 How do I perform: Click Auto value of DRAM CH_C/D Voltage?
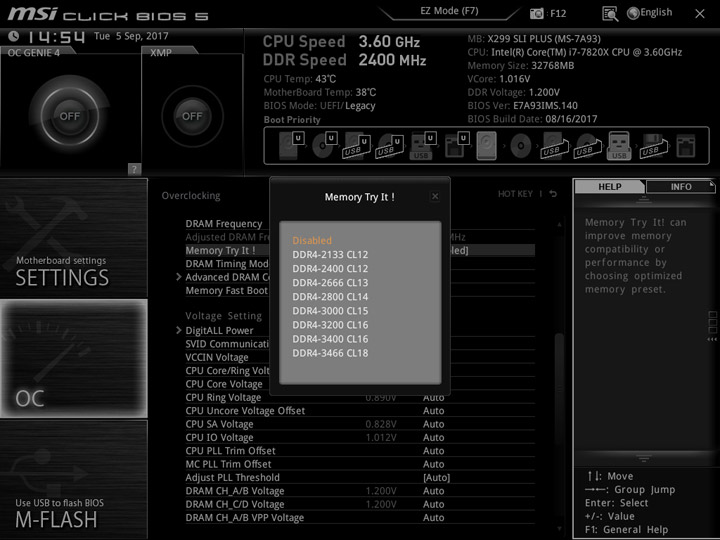point(433,504)
